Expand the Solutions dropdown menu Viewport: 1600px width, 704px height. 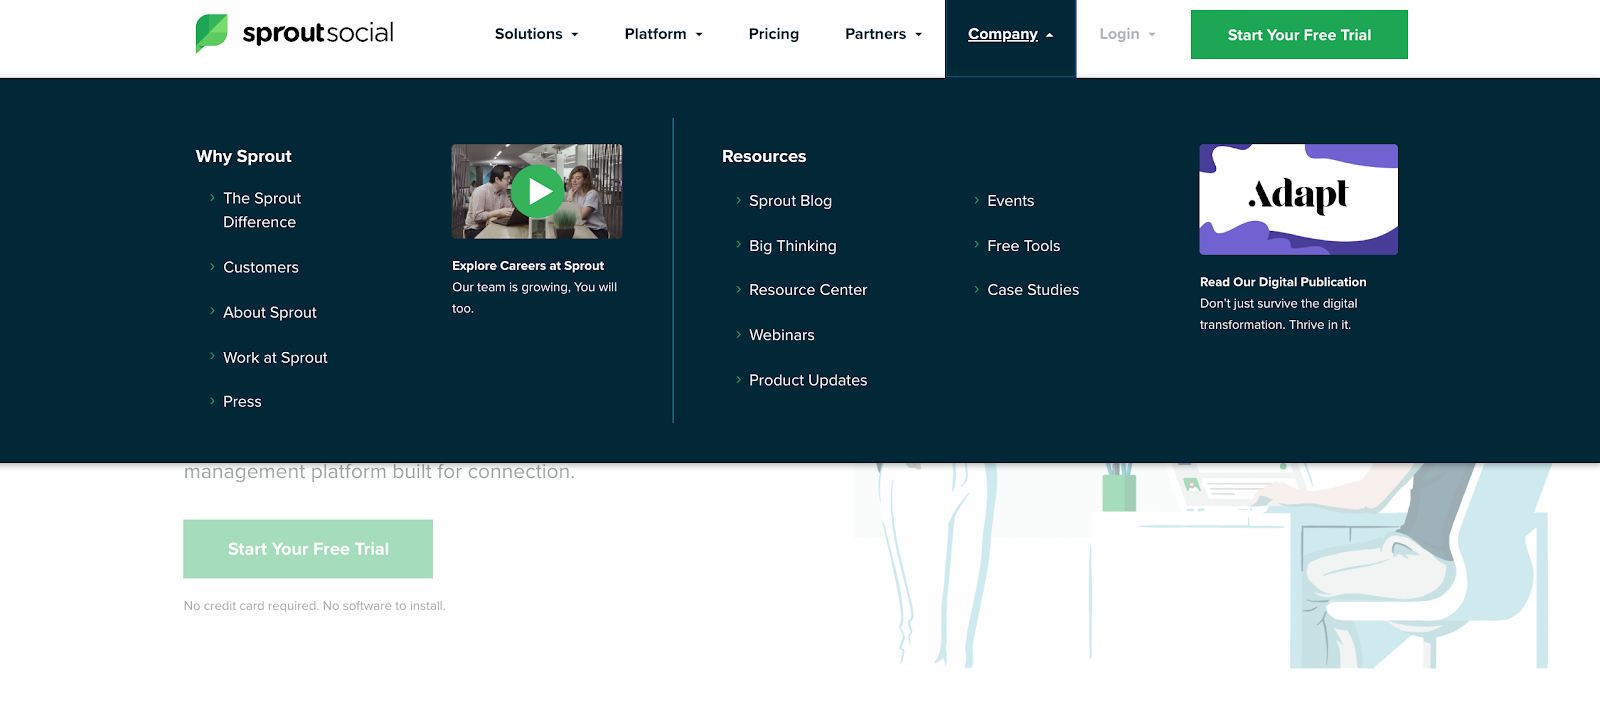(x=536, y=34)
